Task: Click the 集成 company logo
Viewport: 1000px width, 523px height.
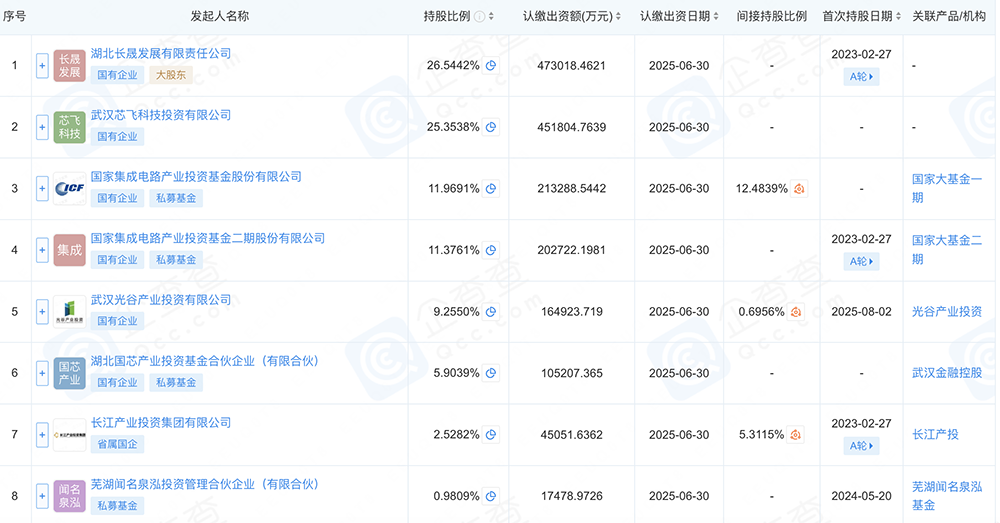Action: [x=70, y=251]
